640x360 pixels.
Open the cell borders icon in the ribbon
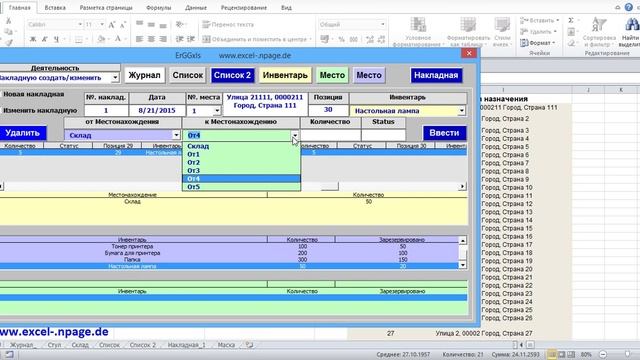click(79, 39)
